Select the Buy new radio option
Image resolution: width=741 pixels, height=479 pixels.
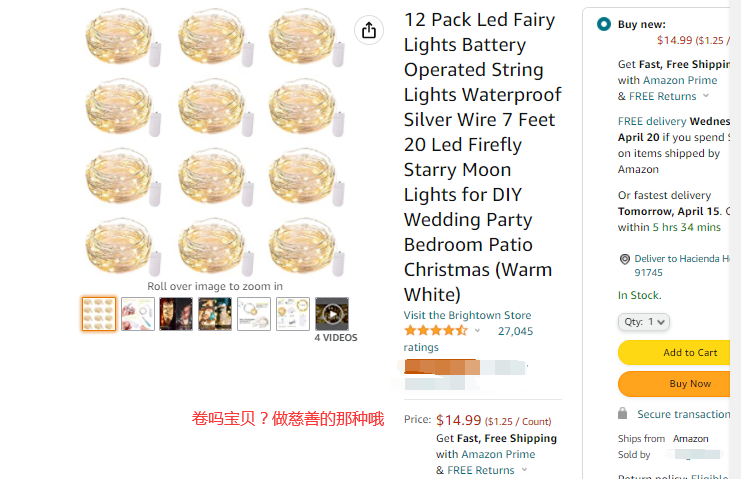(603, 25)
